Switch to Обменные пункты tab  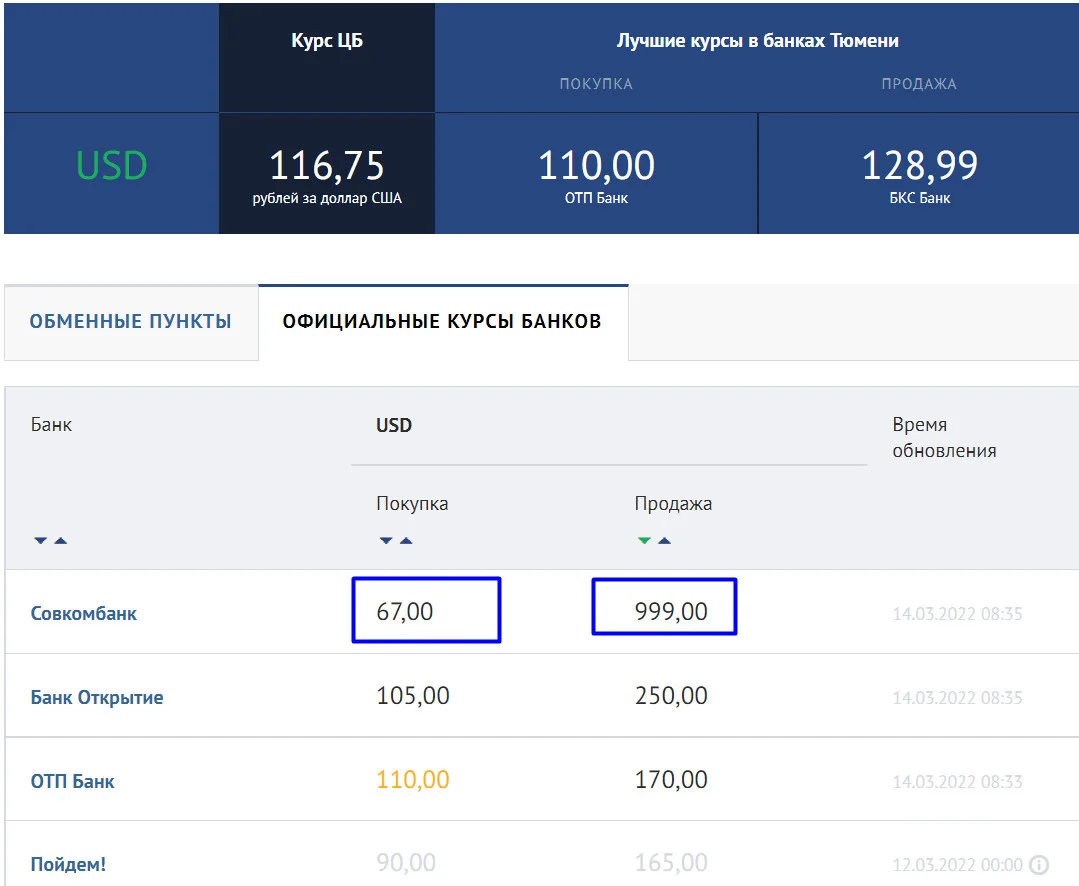131,321
